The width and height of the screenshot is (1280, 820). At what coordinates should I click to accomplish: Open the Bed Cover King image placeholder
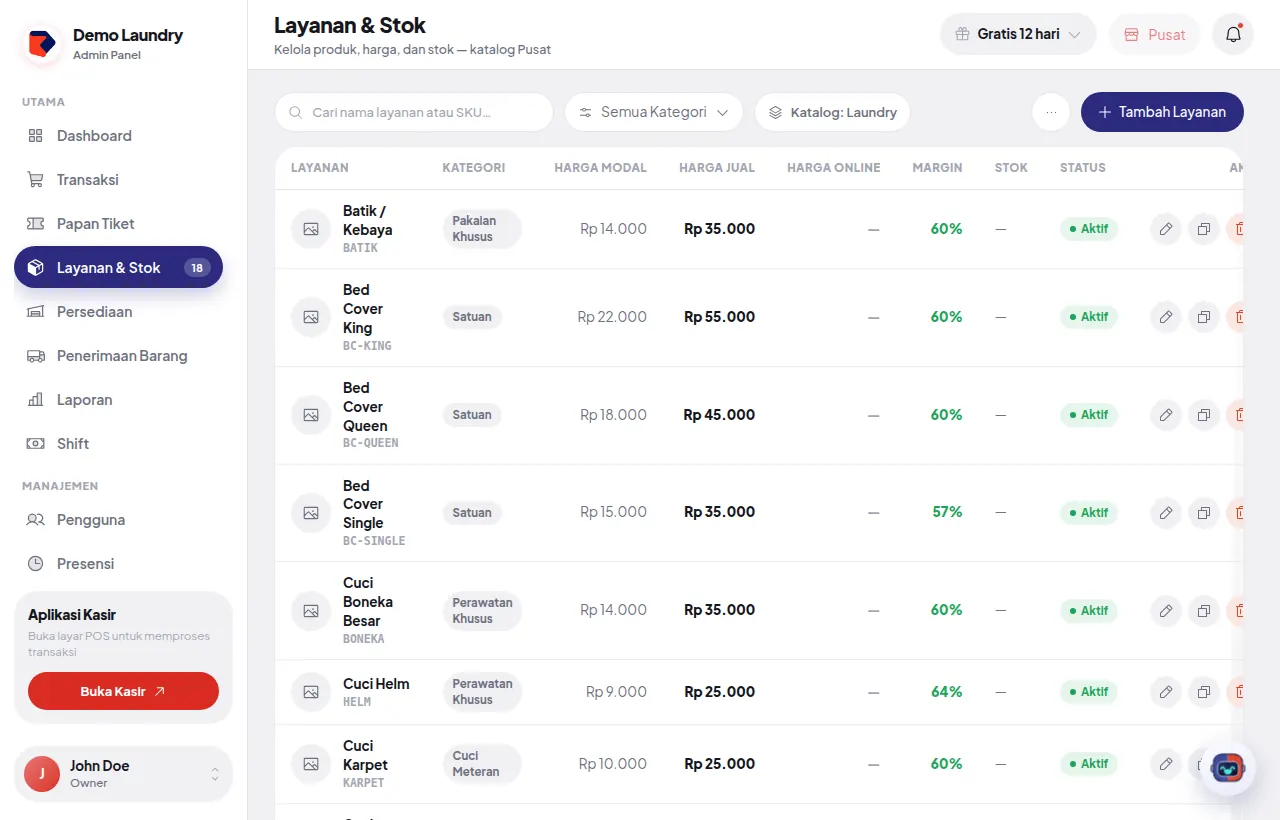coord(311,317)
